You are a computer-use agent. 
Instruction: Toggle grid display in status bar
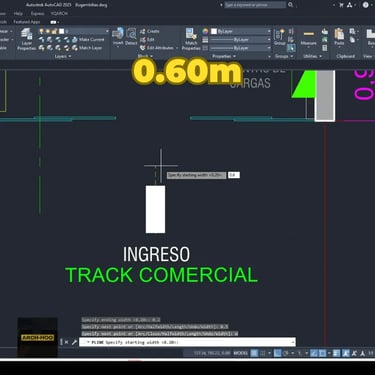point(254,353)
